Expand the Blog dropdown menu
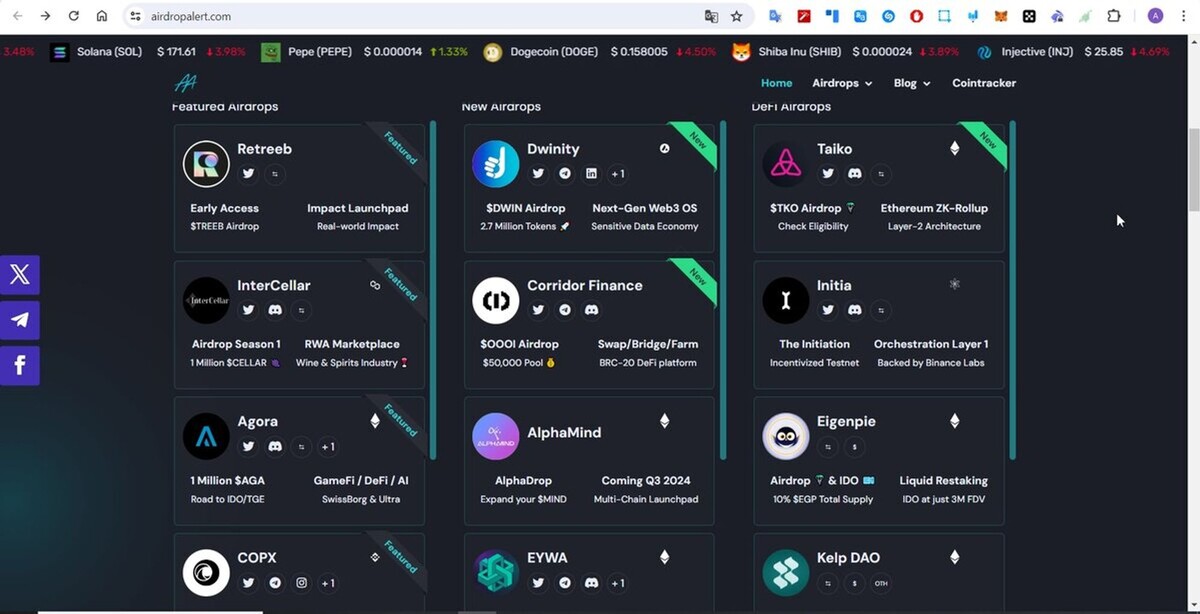1200x614 pixels. coord(912,83)
